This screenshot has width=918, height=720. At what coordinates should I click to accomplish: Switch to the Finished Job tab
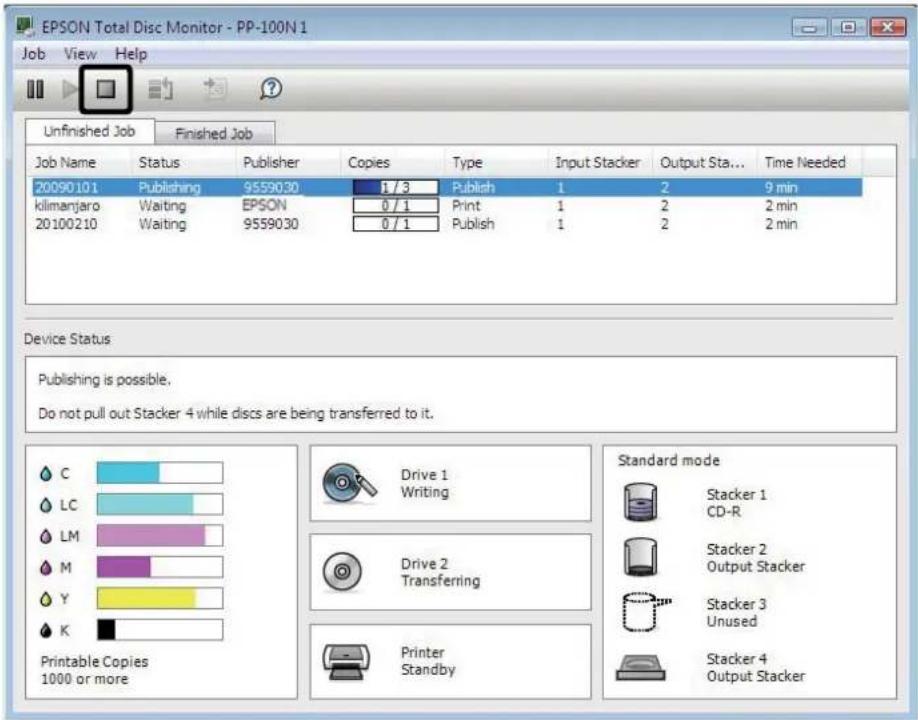click(x=214, y=133)
